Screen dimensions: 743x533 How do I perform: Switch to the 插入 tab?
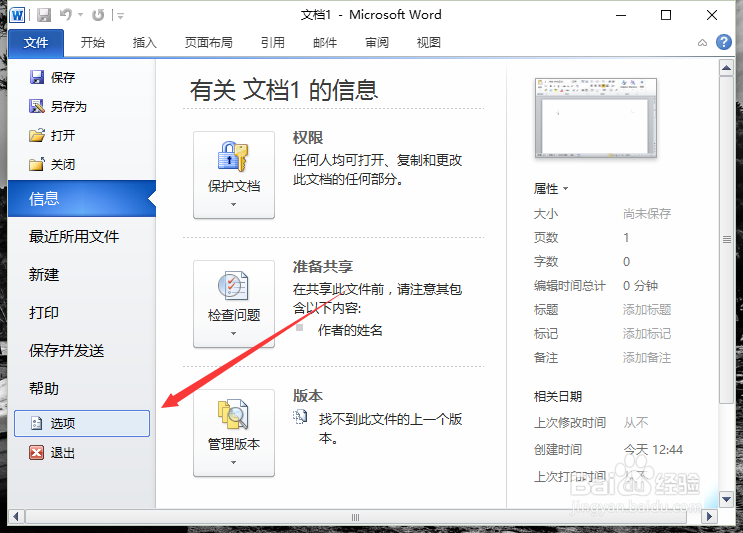pyautogui.click(x=145, y=43)
